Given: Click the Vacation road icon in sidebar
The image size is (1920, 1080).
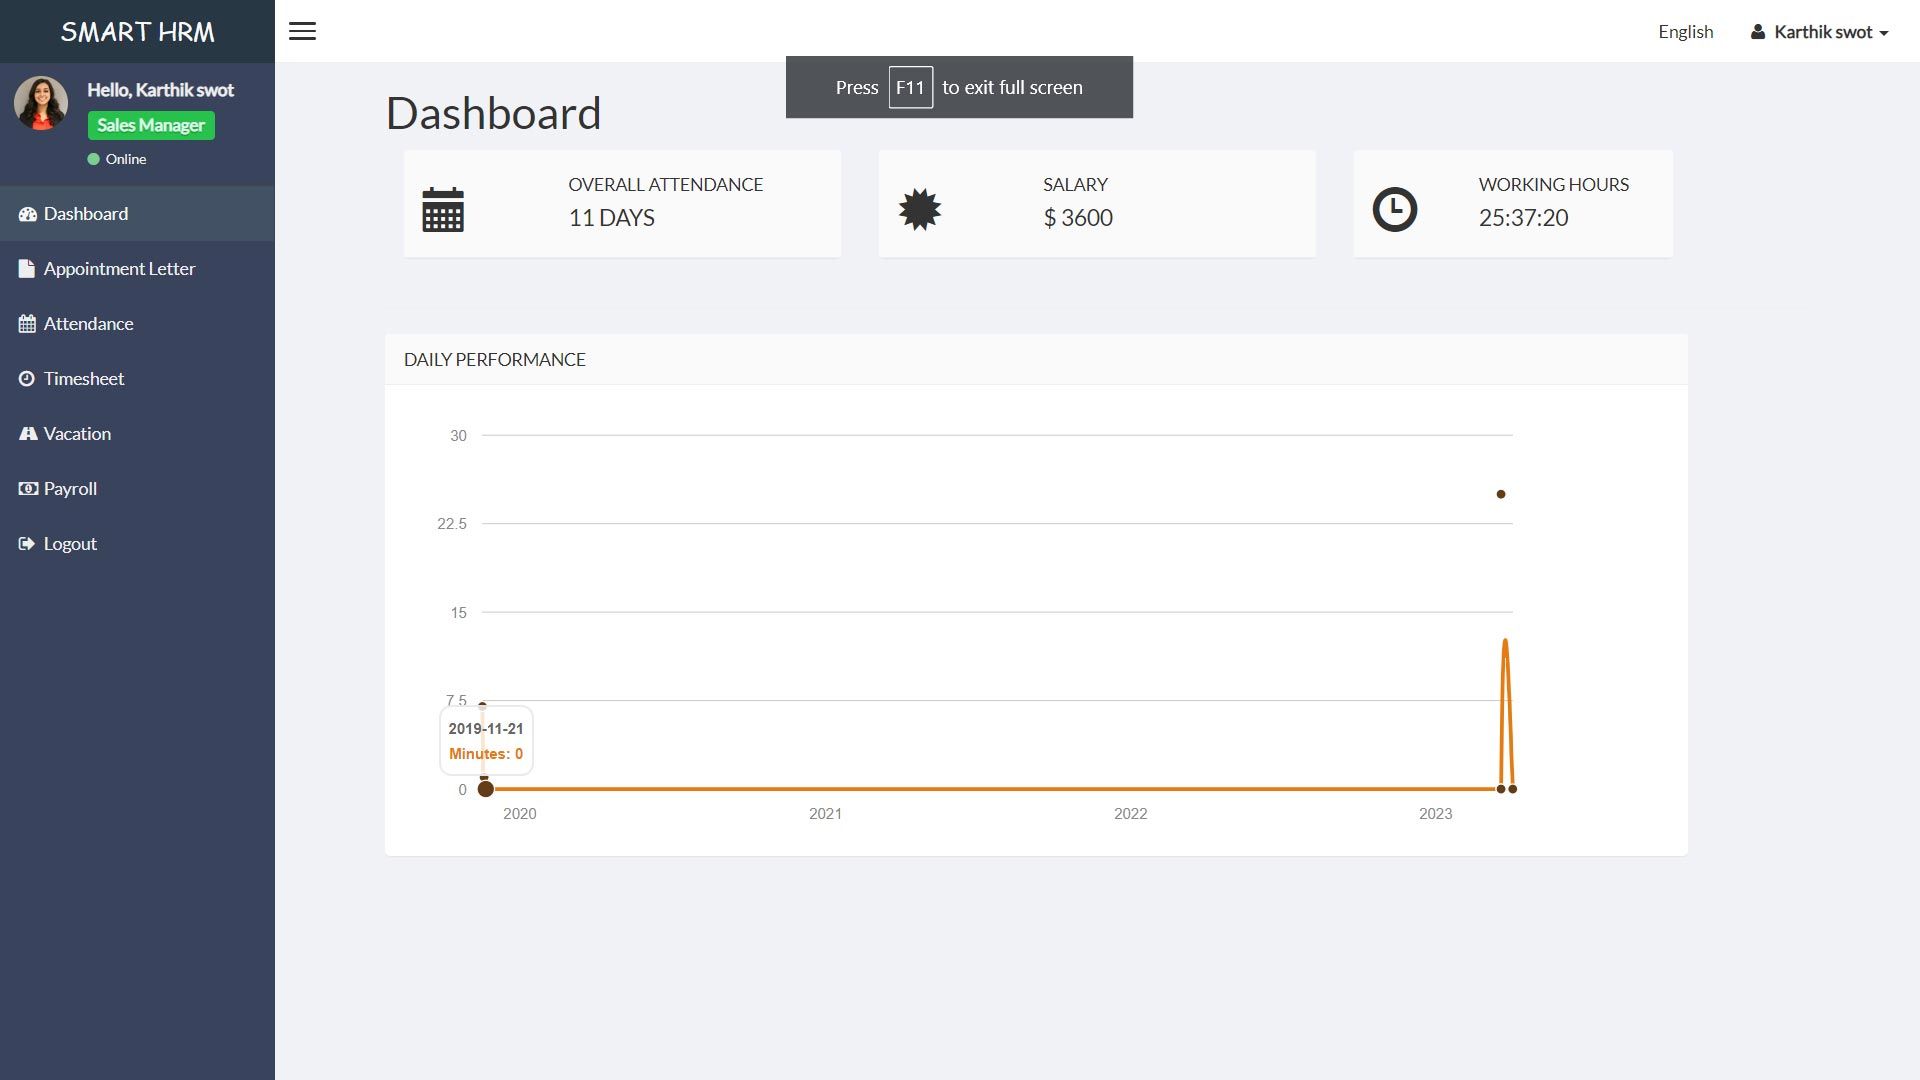Looking at the screenshot, I should click(x=27, y=434).
